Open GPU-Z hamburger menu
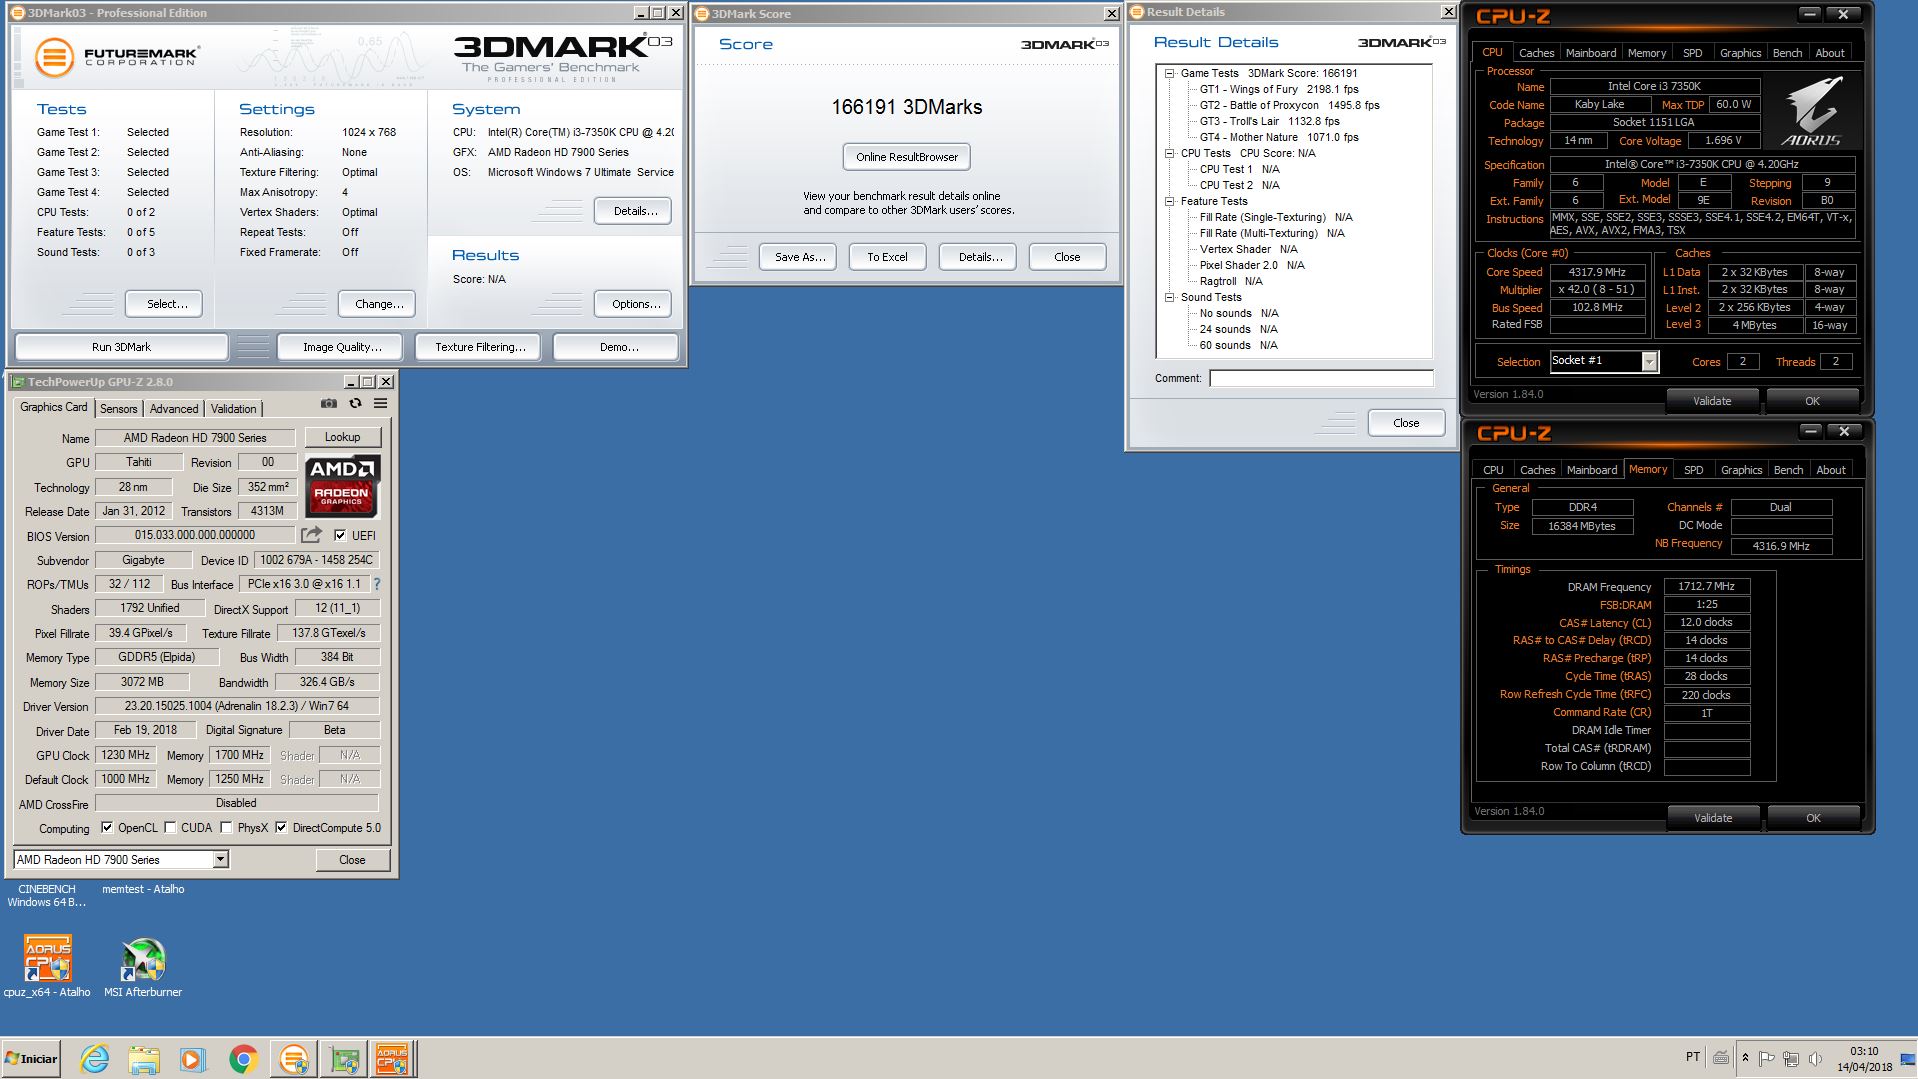This screenshot has height=1079, width=1918. pos(380,403)
